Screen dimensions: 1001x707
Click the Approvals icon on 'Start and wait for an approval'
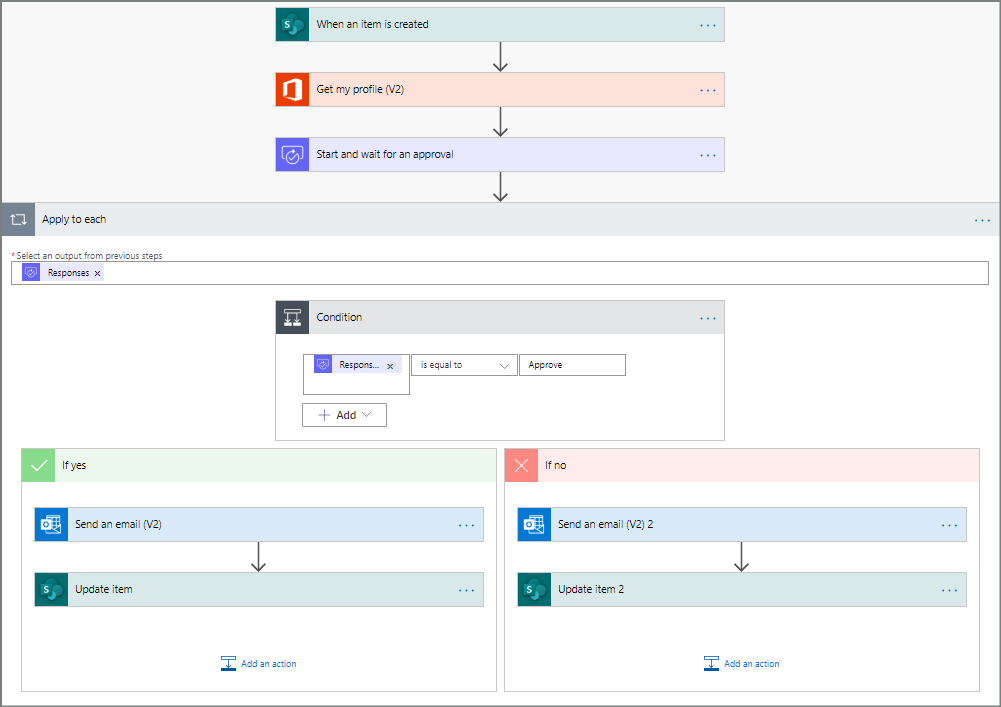(x=292, y=155)
